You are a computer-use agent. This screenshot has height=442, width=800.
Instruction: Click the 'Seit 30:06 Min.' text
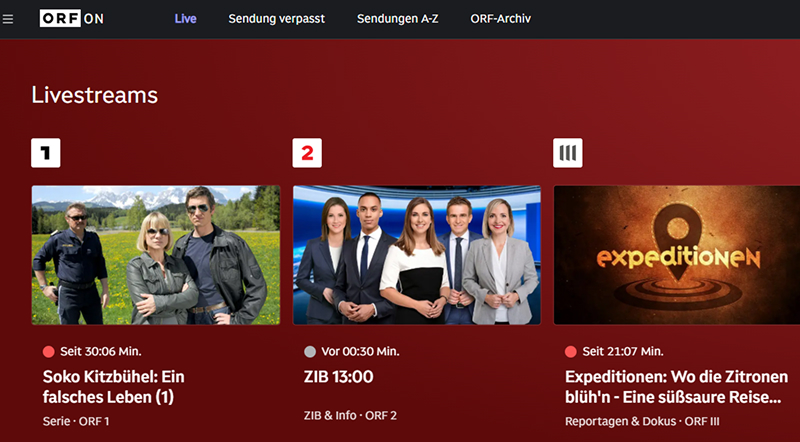click(x=101, y=352)
